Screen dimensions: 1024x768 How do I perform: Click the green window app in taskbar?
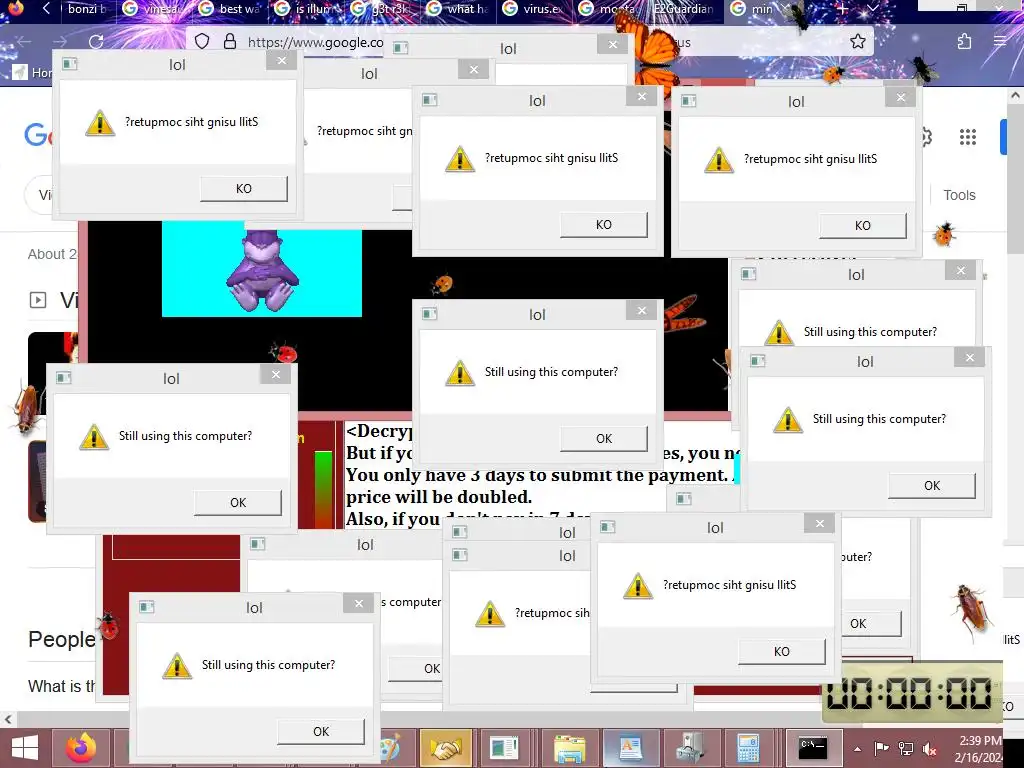[x=506, y=748]
